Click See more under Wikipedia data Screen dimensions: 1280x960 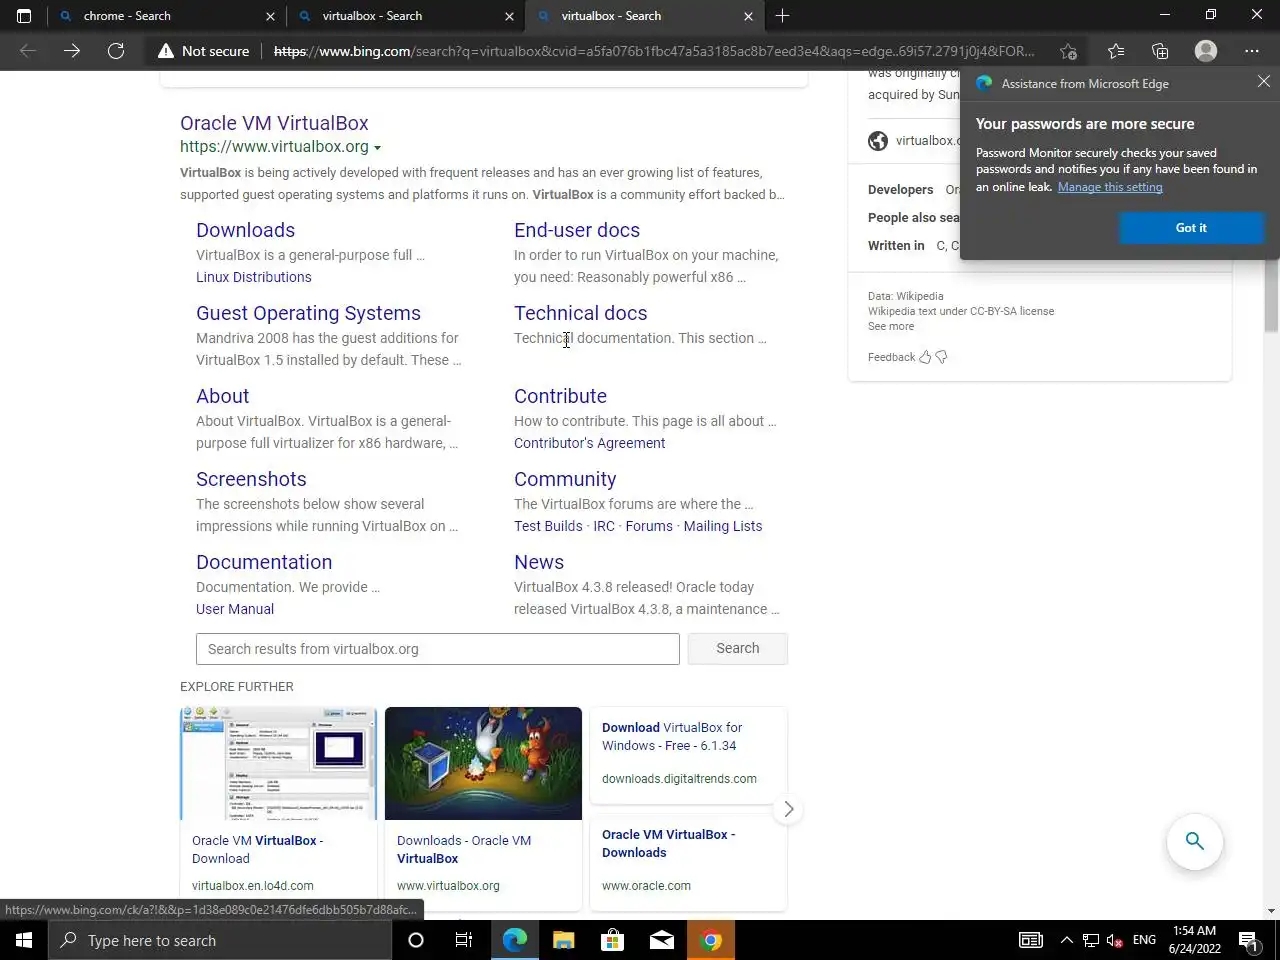pyautogui.click(x=891, y=326)
